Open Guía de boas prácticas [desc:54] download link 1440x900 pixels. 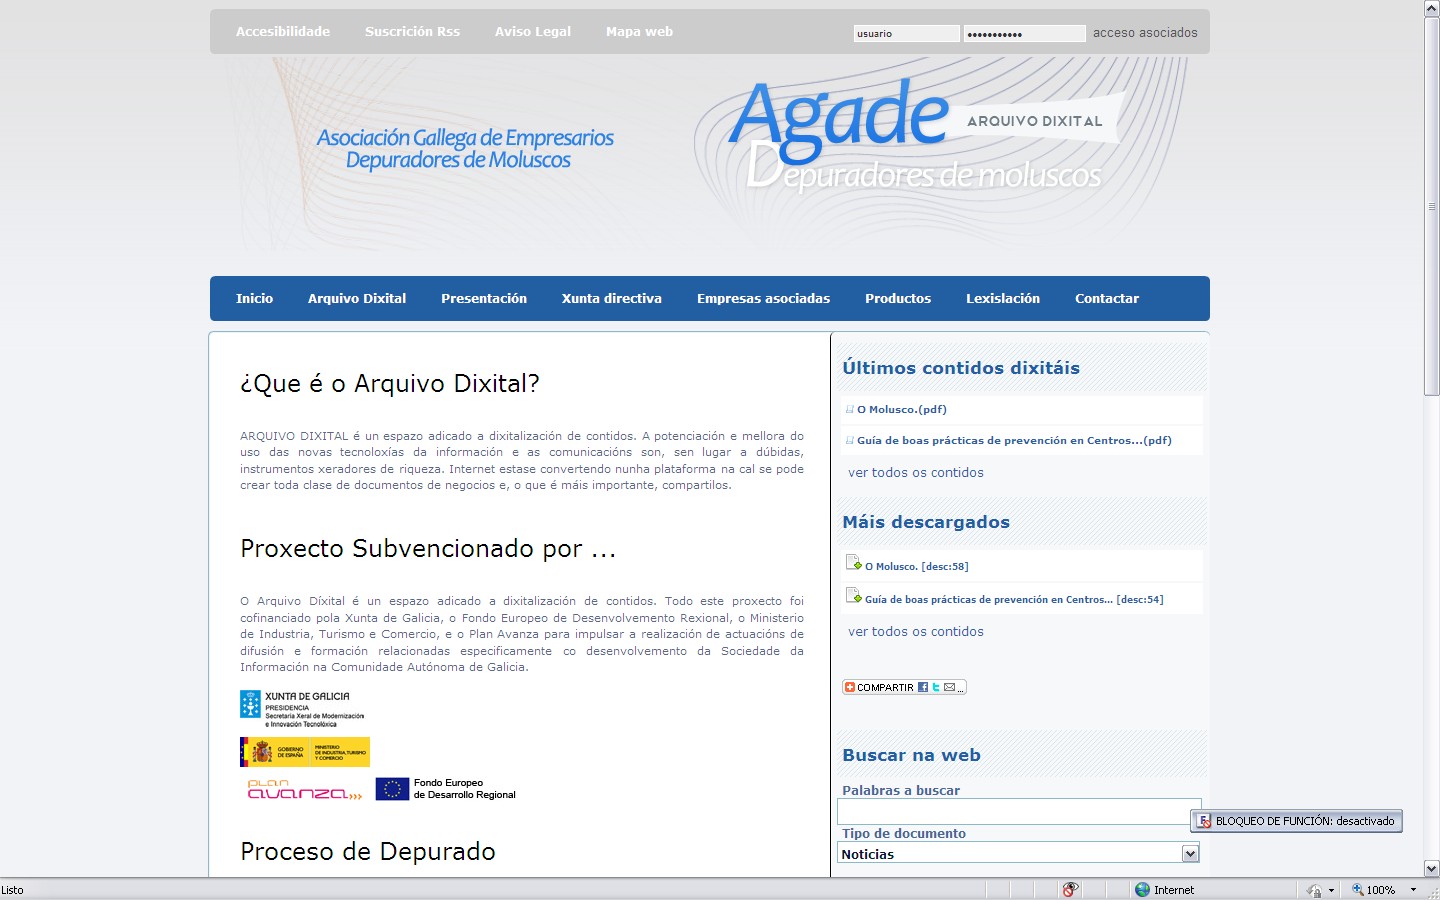click(x=1014, y=599)
